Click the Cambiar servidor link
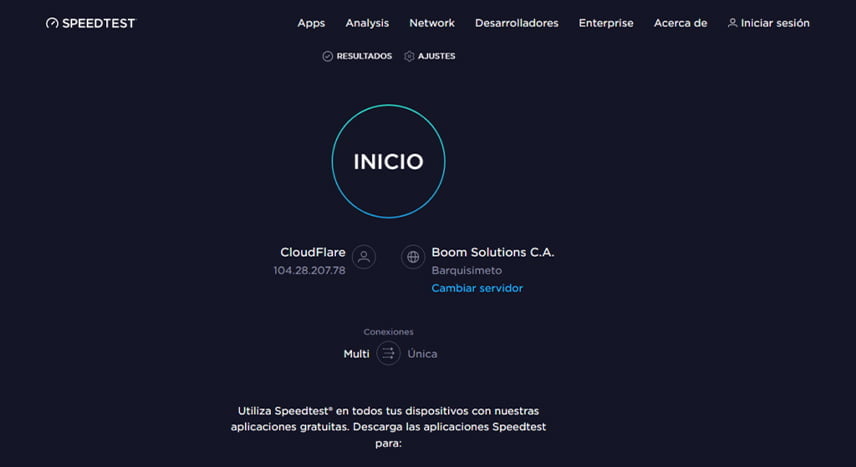Screen dimensions: 856x467 tap(477, 288)
